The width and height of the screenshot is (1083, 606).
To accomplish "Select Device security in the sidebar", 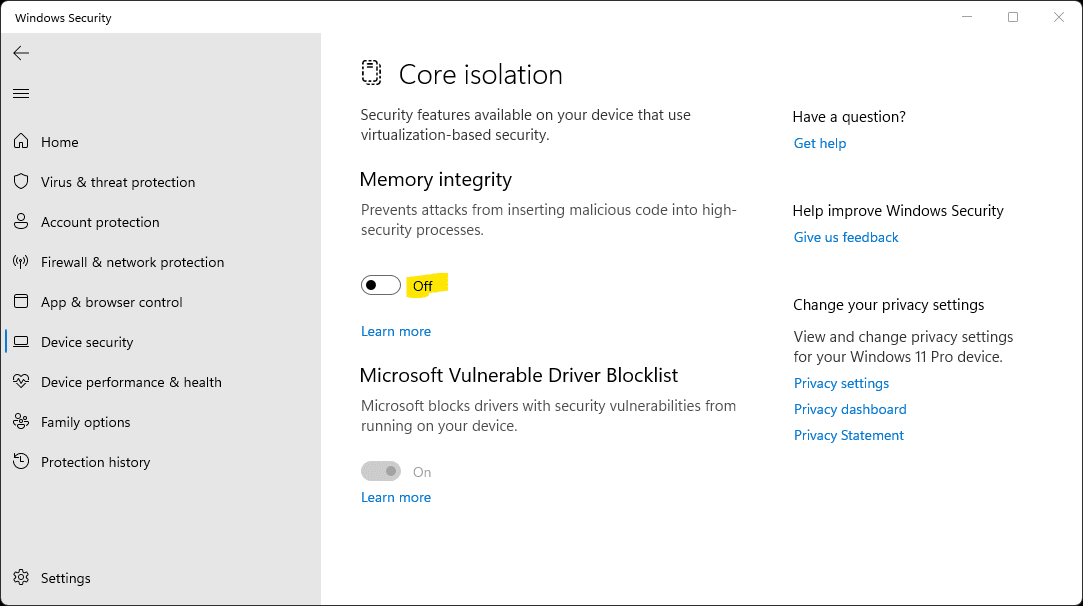I will pyautogui.click(x=87, y=342).
